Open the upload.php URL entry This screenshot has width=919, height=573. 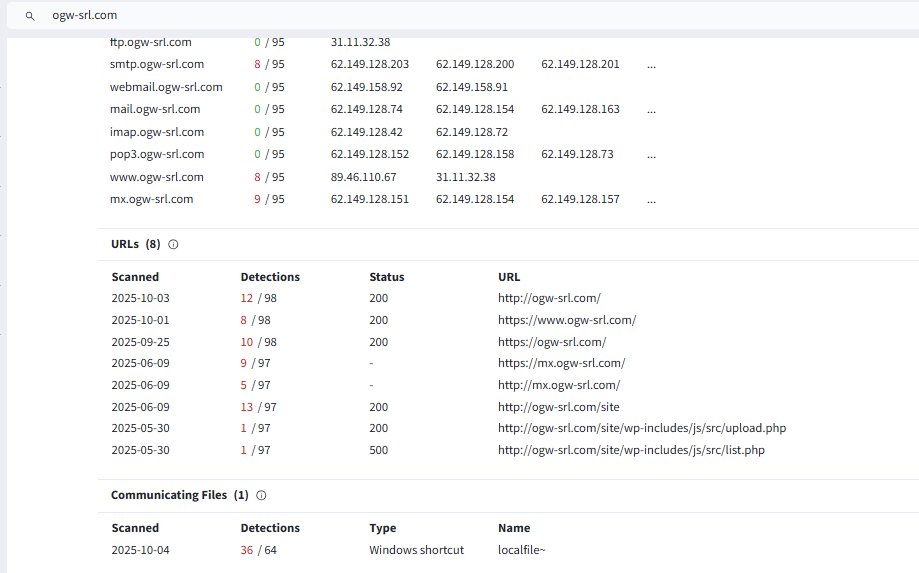coord(642,428)
